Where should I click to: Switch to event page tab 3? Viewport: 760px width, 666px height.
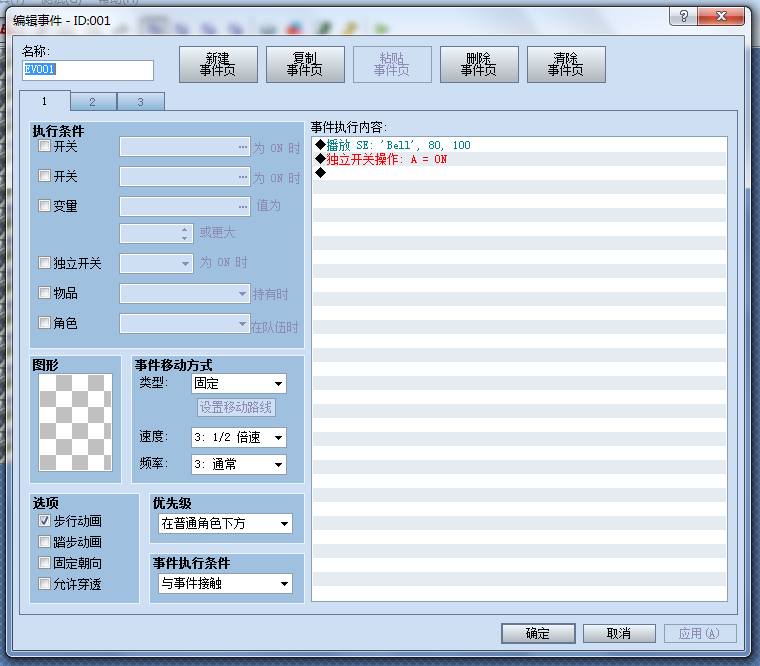141,102
